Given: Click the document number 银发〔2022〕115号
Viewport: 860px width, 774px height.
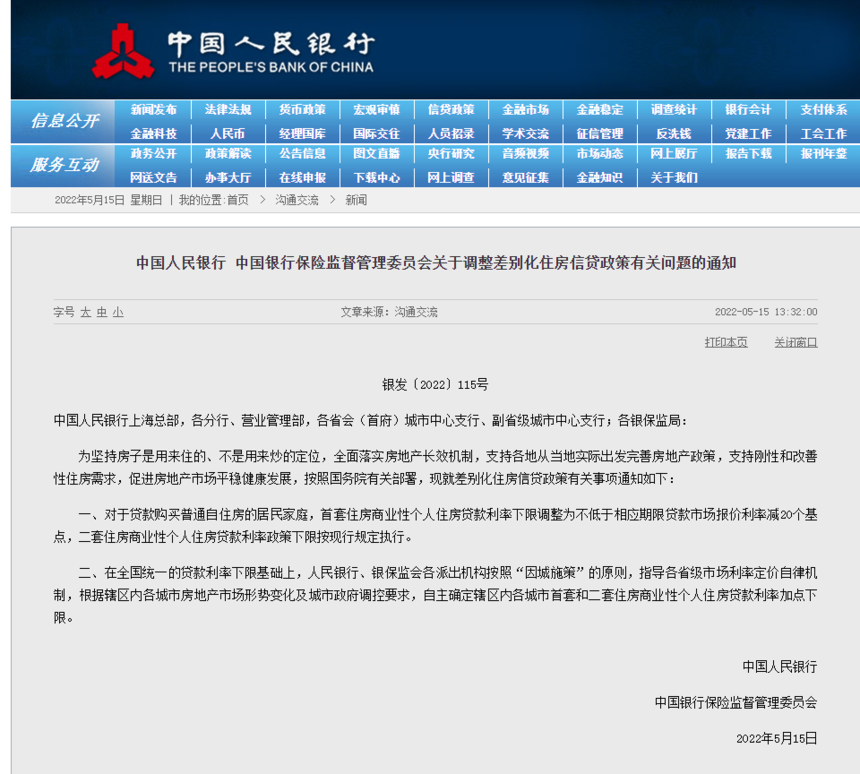Looking at the screenshot, I should coord(435,385).
